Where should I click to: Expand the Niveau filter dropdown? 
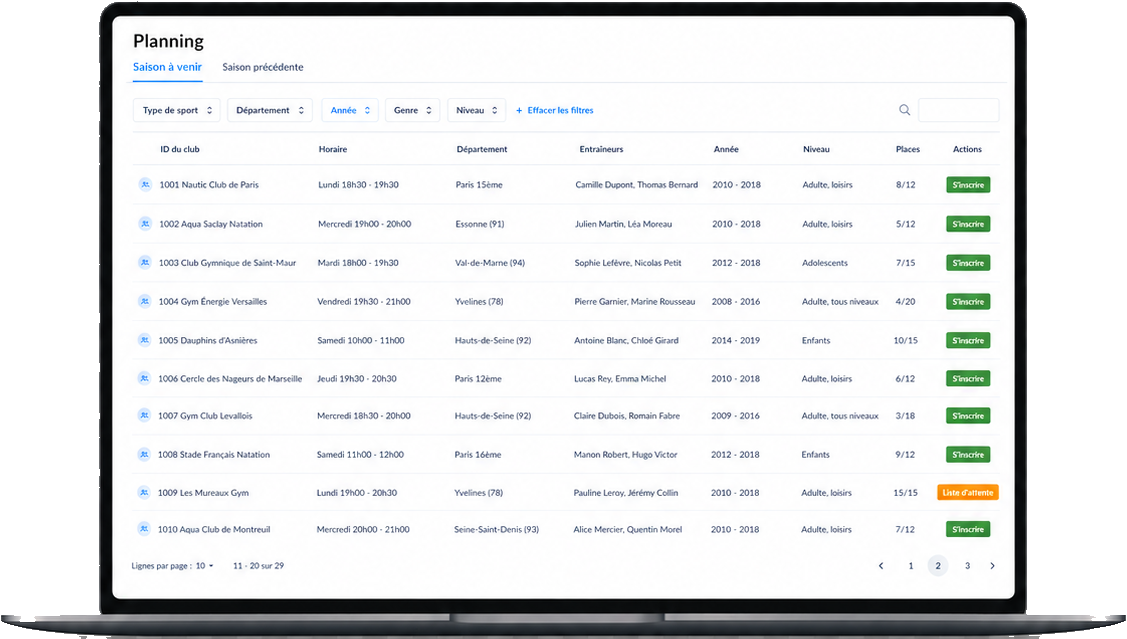click(477, 110)
